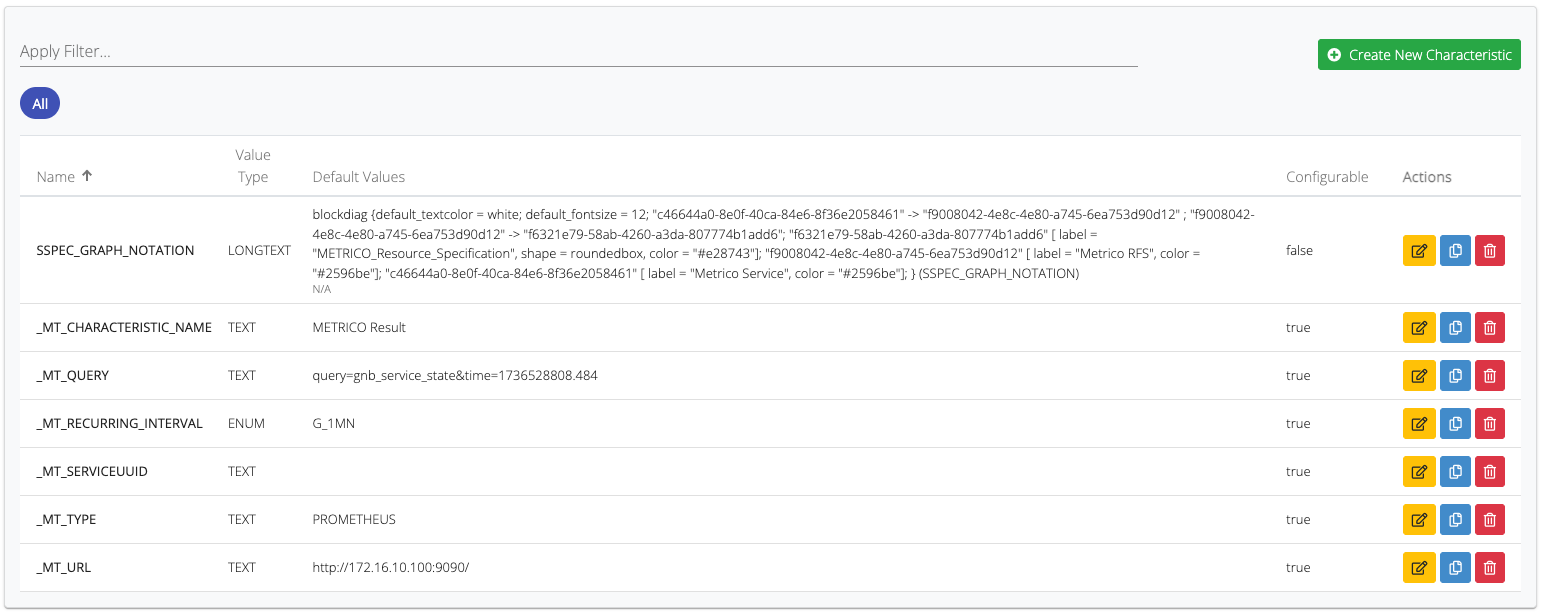Click the Configurable column header
Viewport: 1543px width, 615px height.
tap(1326, 177)
